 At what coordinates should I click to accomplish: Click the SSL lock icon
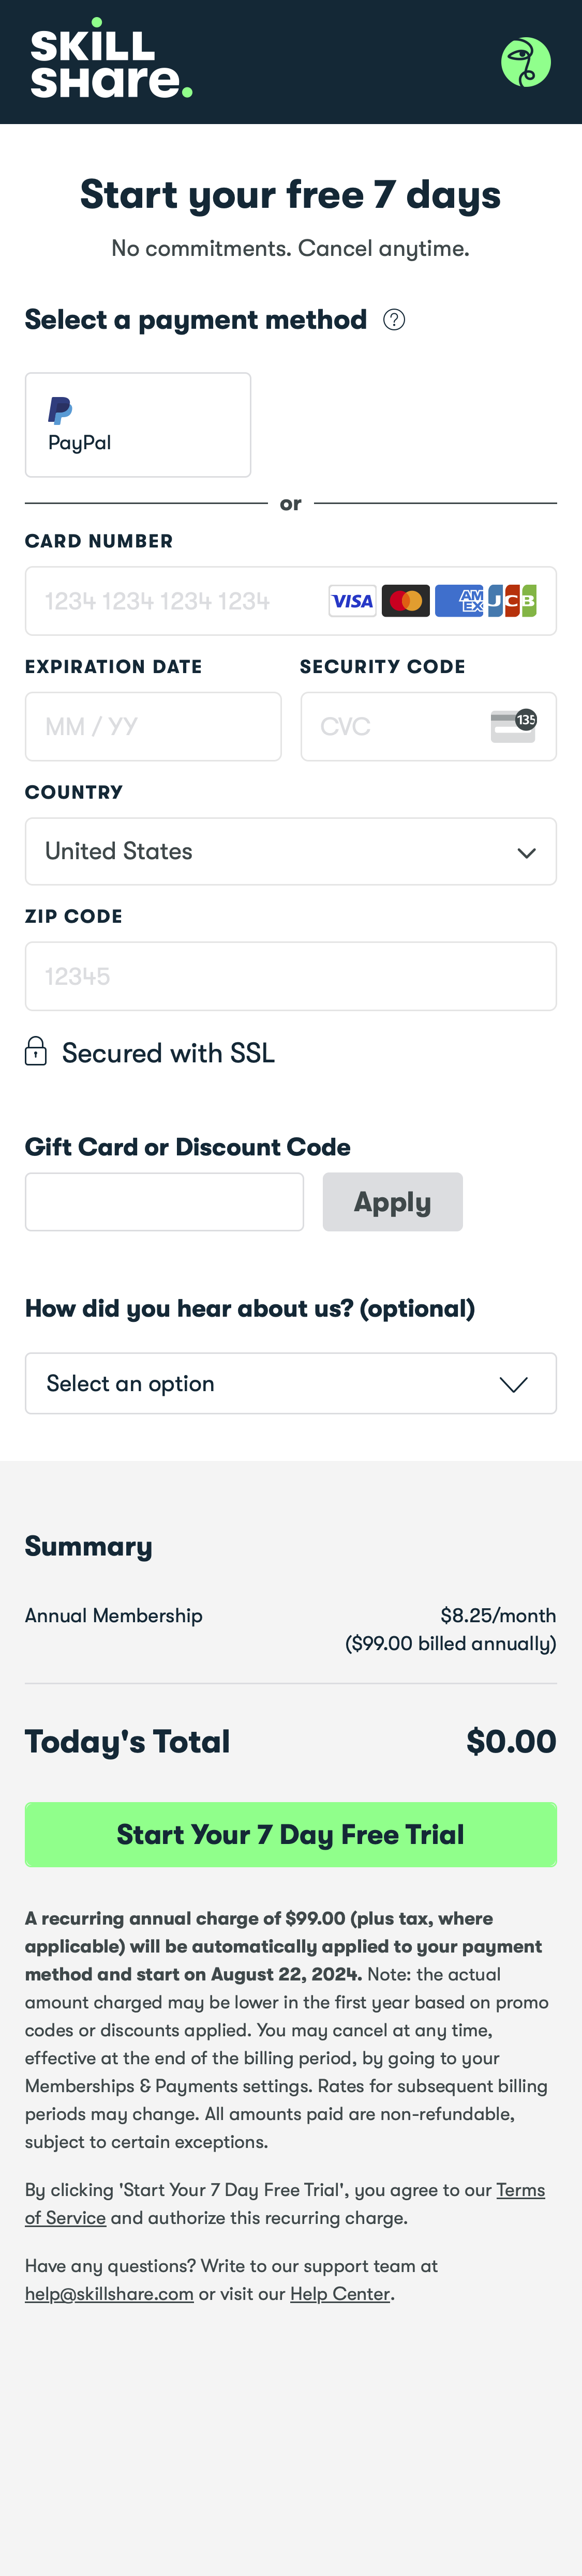(35, 1052)
